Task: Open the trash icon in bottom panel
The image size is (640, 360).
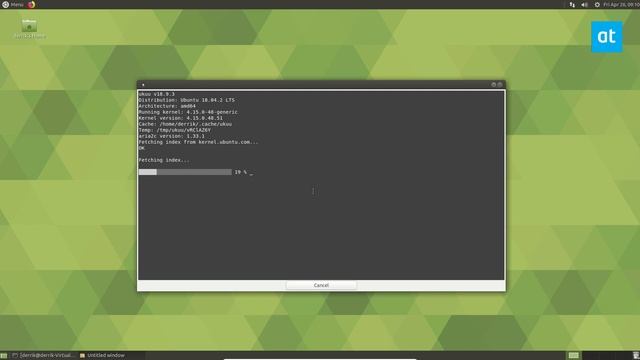Action: click(636, 356)
